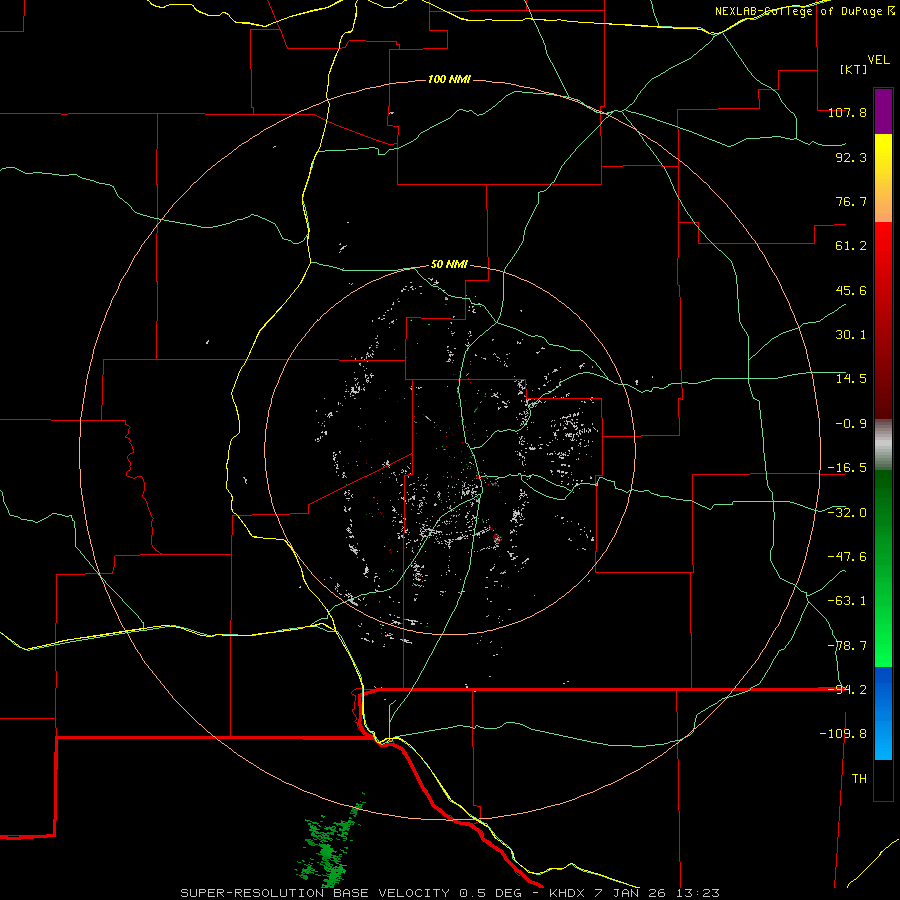Click the 107.8 velocity scale value
Screen dimensions: 900x900
coord(847,112)
